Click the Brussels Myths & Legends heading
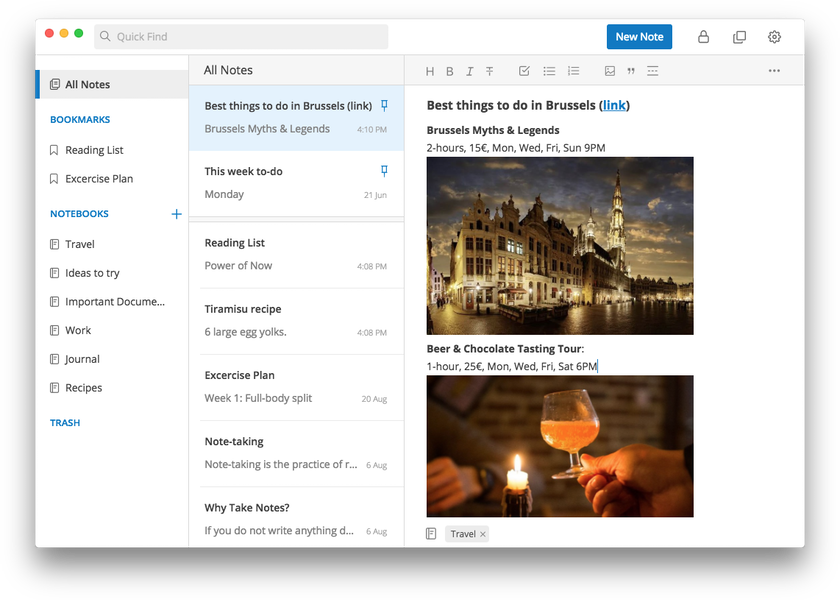Screen dimensions: 840x600 (x=493, y=130)
